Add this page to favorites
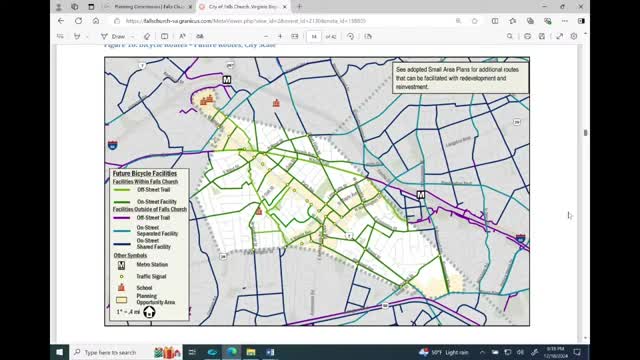 coord(475,21)
